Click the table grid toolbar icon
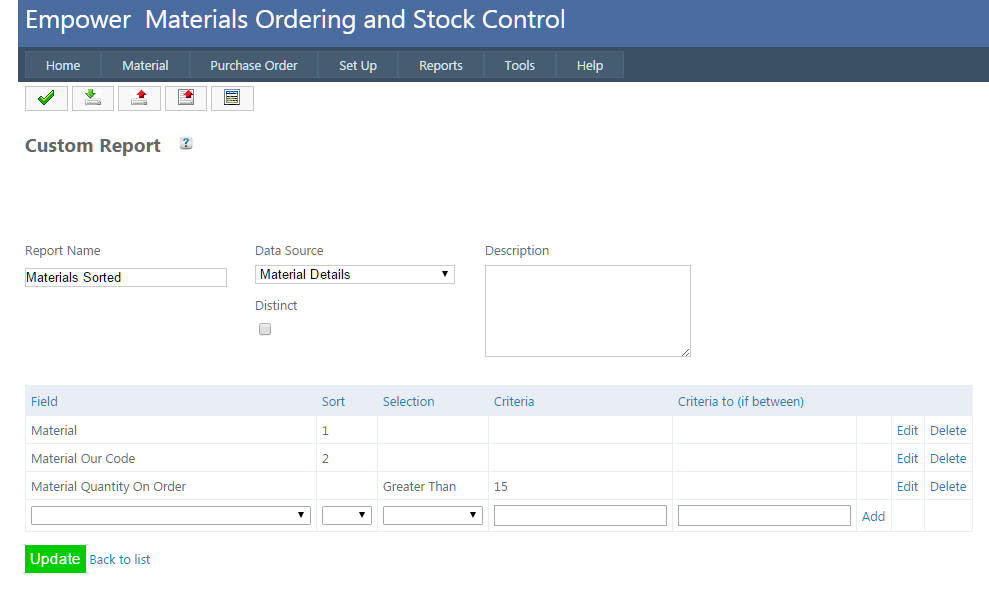Image resolution: width=989 pixels, height=591 pixels. 232,98
